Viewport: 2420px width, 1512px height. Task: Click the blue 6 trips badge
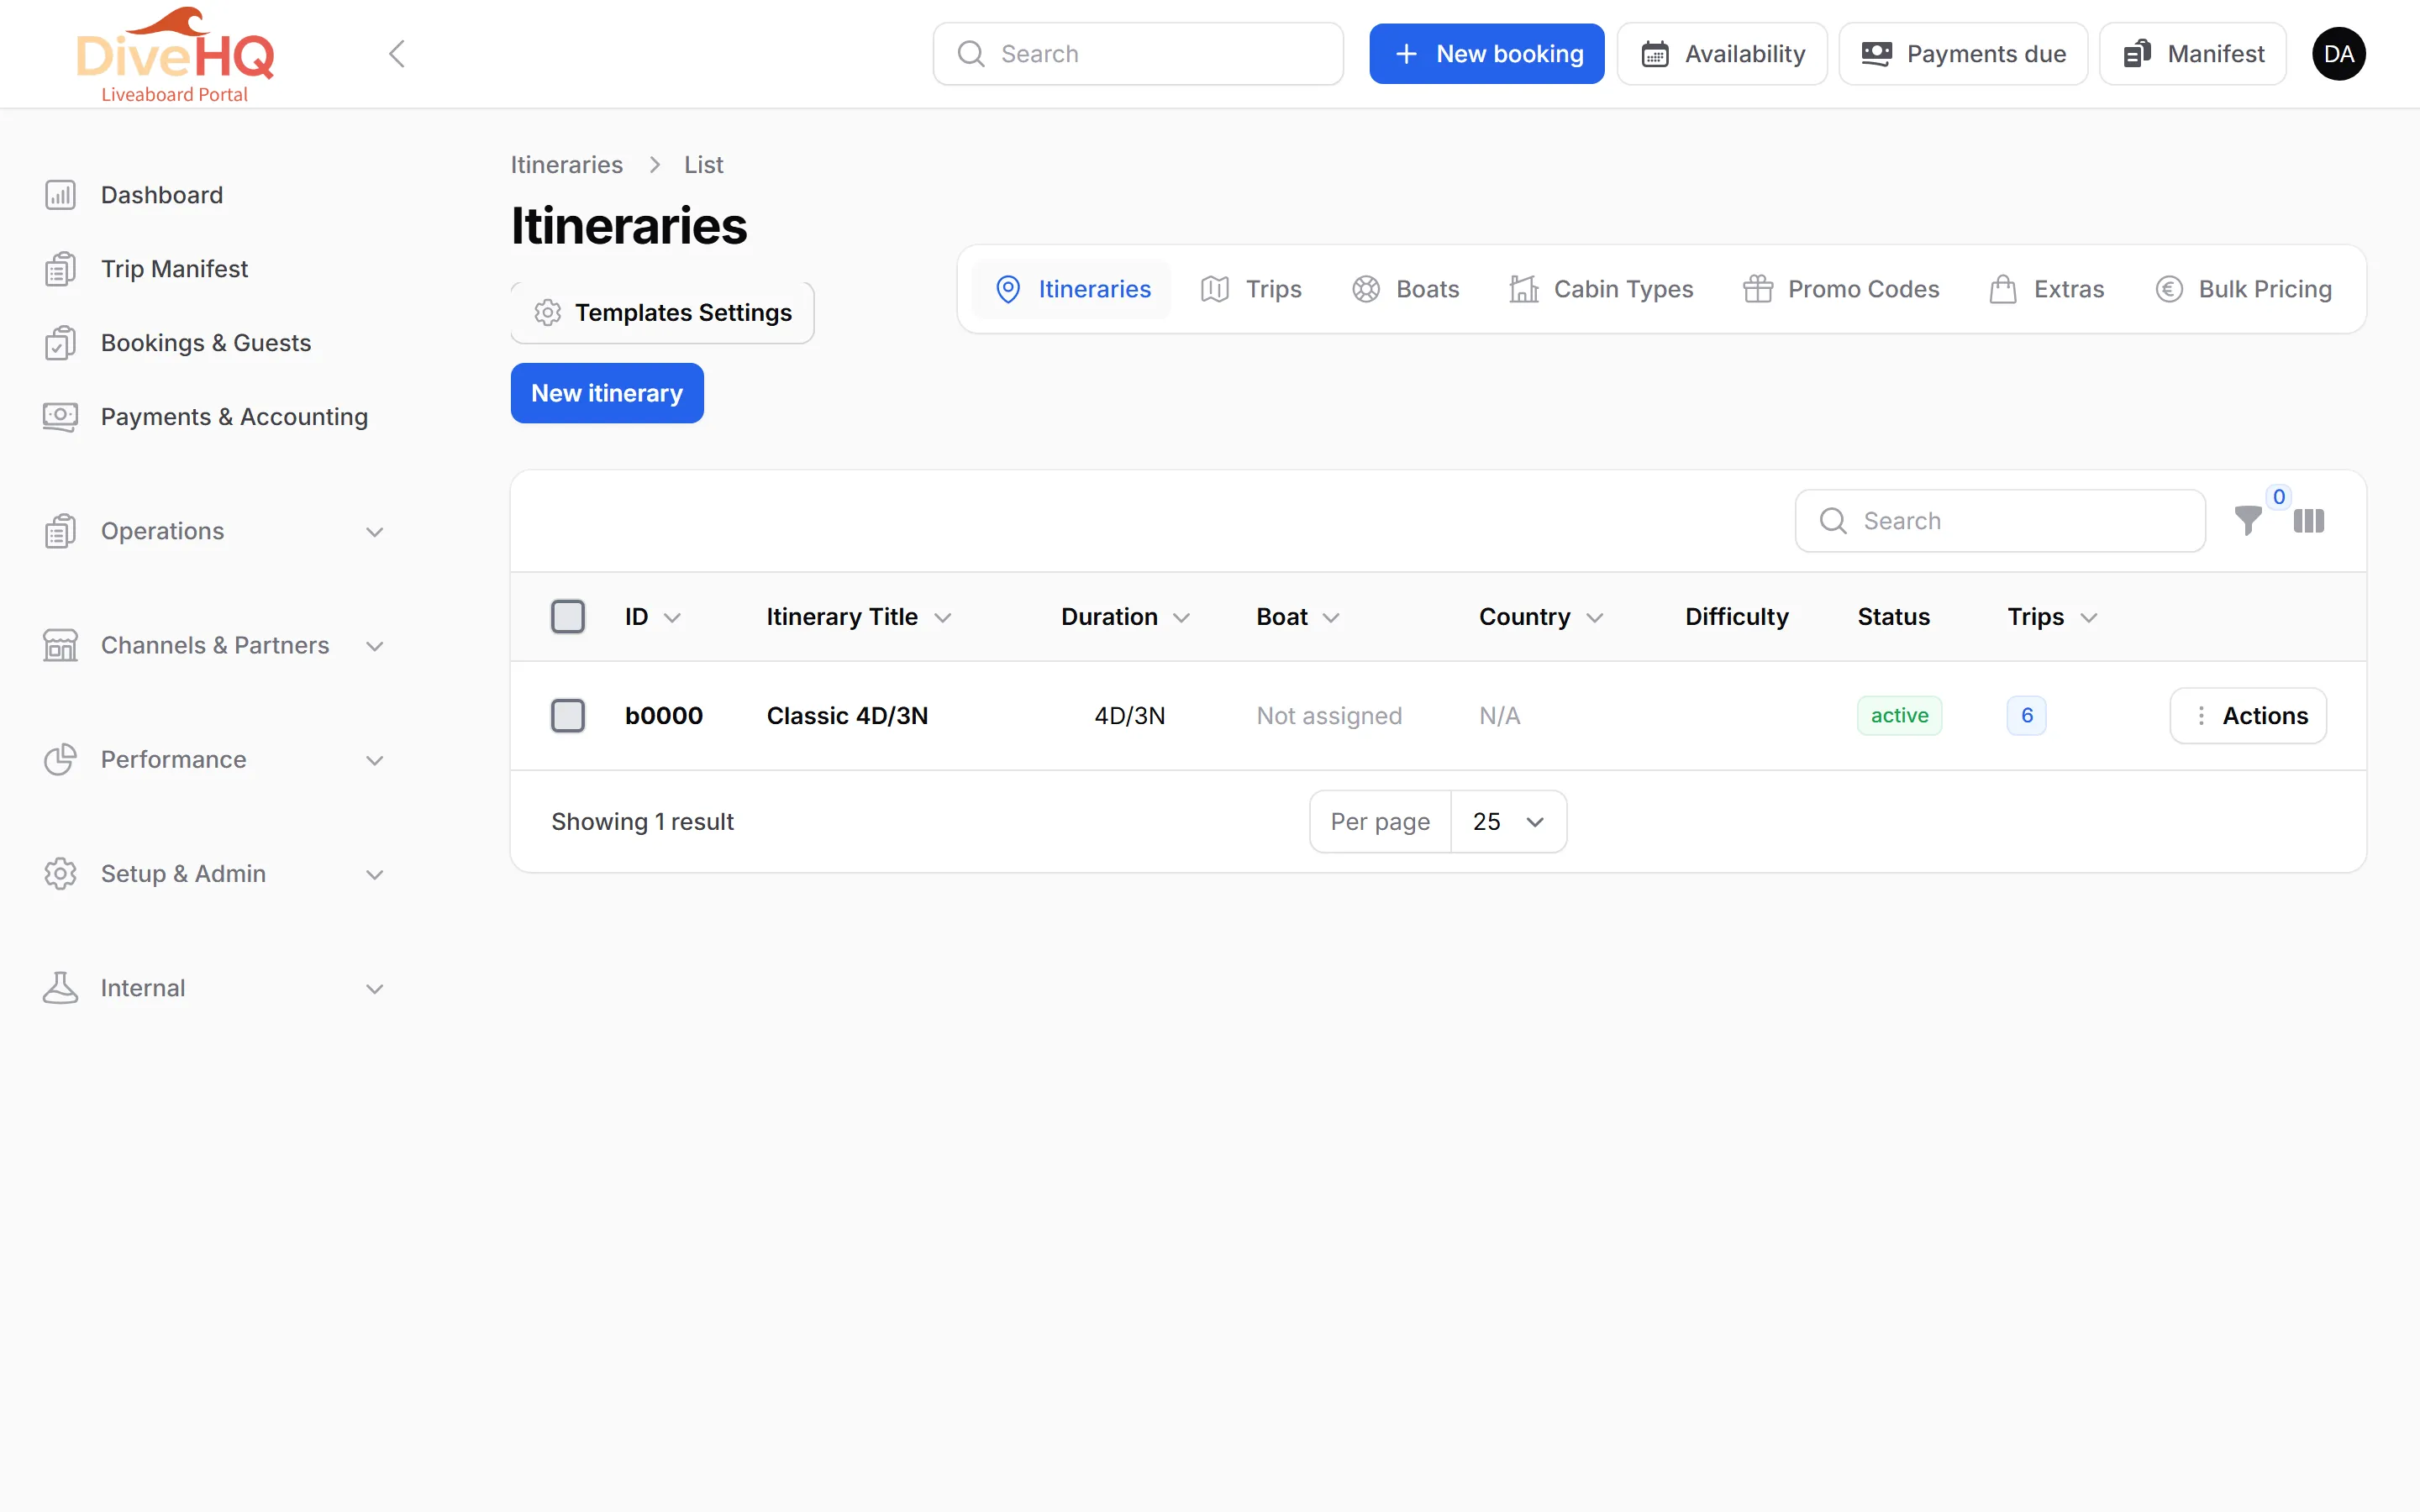[2026, 716]
